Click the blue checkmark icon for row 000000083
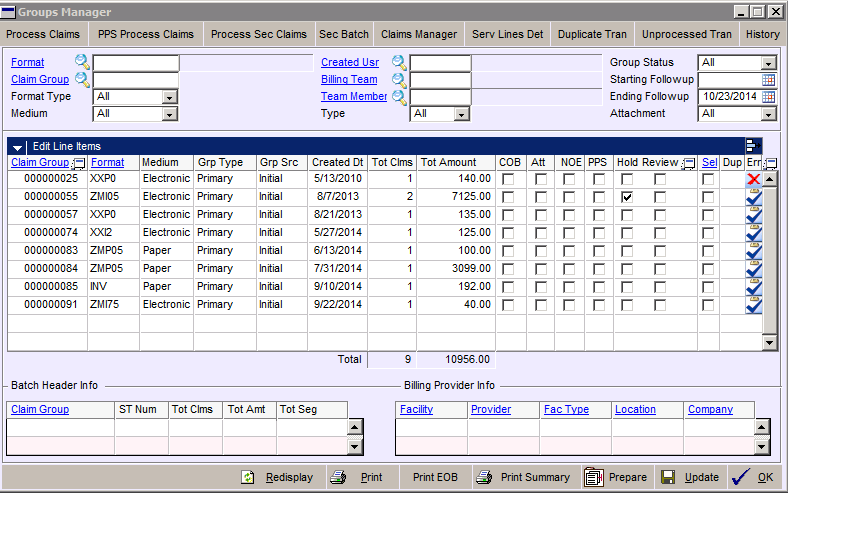This screenshot has width=864, height=540. tap(753, 251)
